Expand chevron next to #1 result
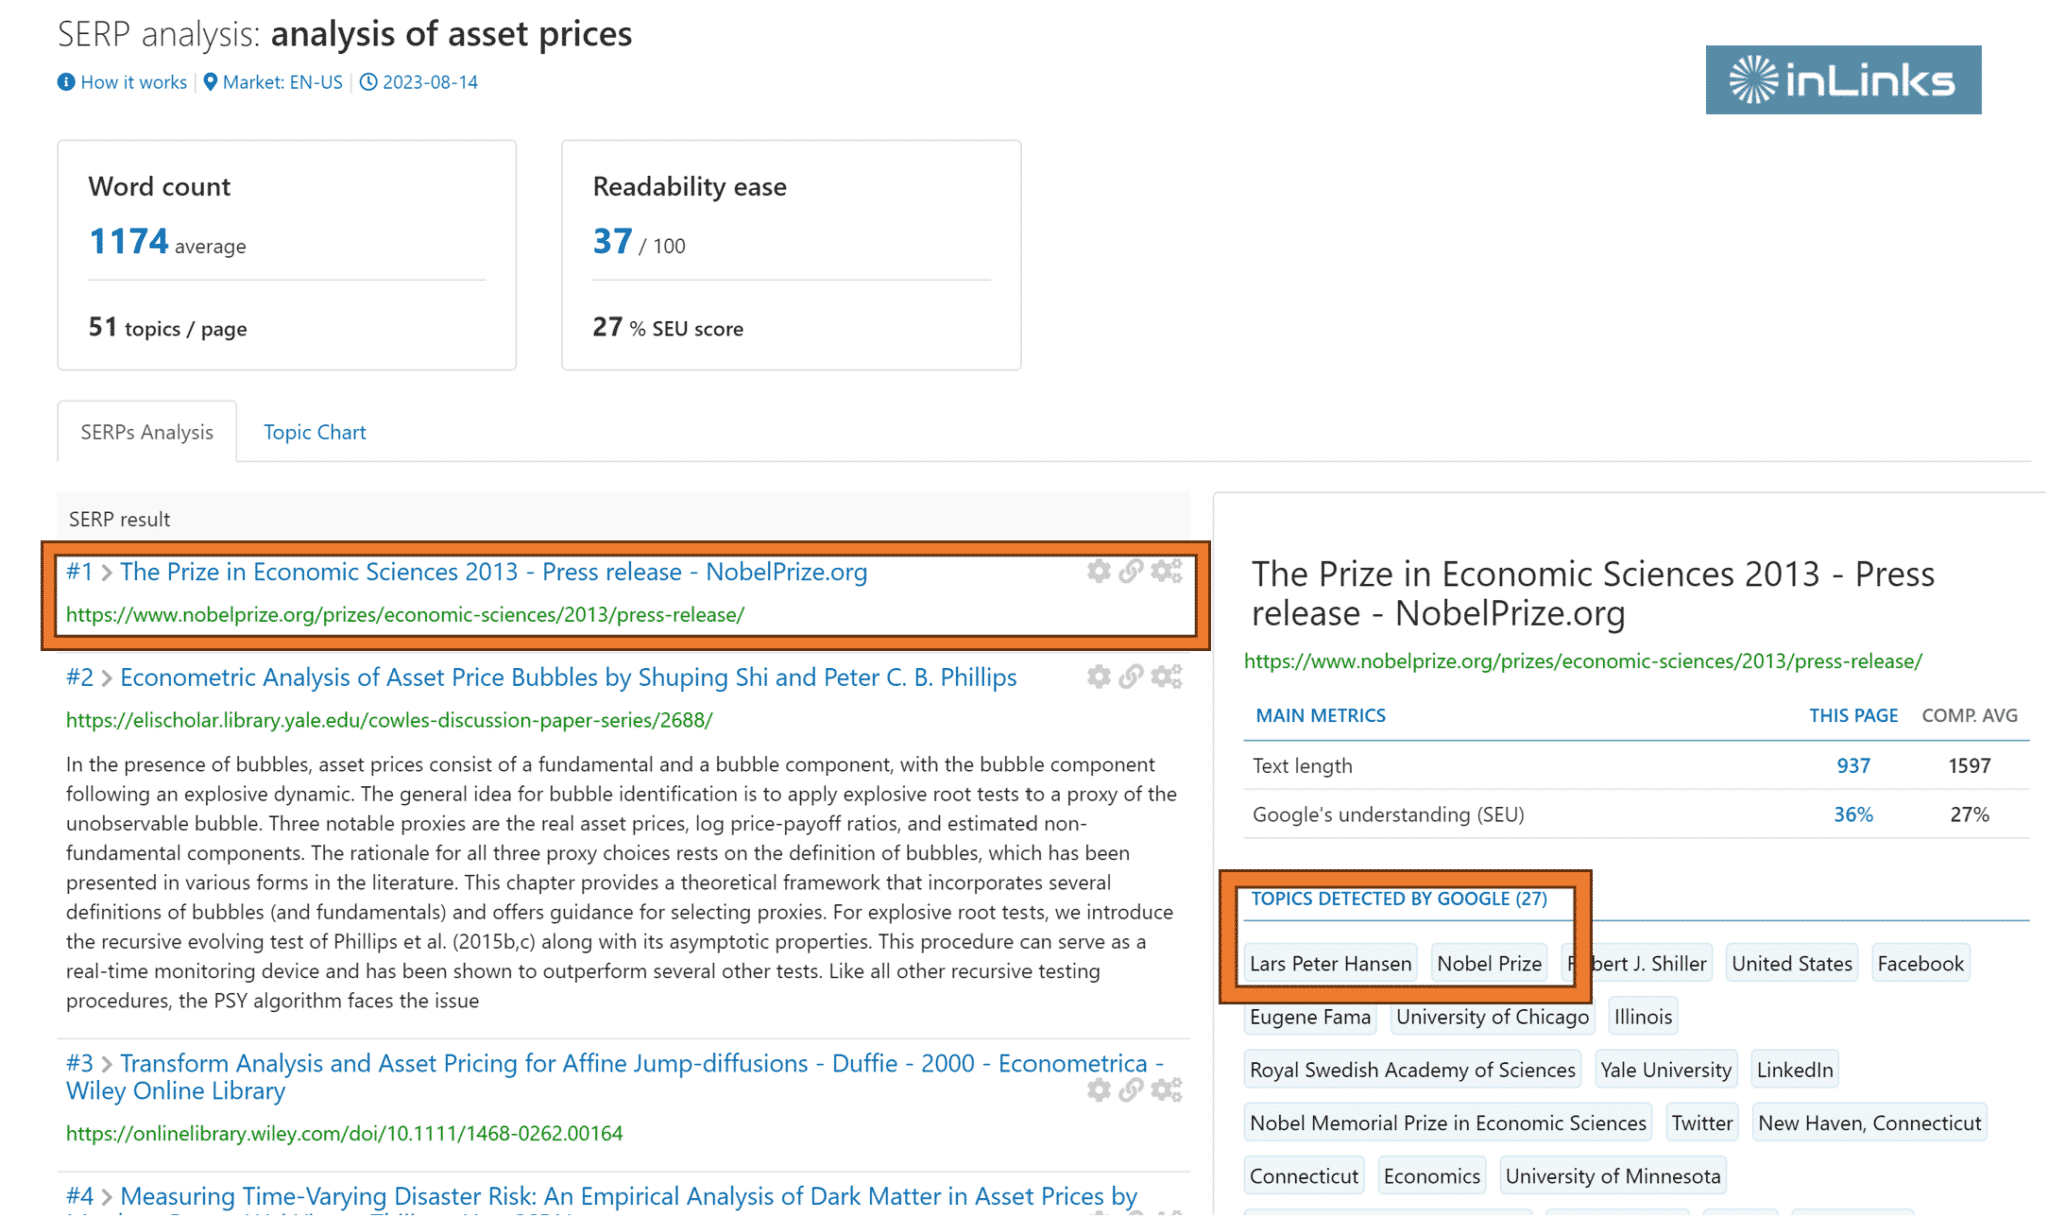Screen dimensions: 2048x1217 pos(106,573)
